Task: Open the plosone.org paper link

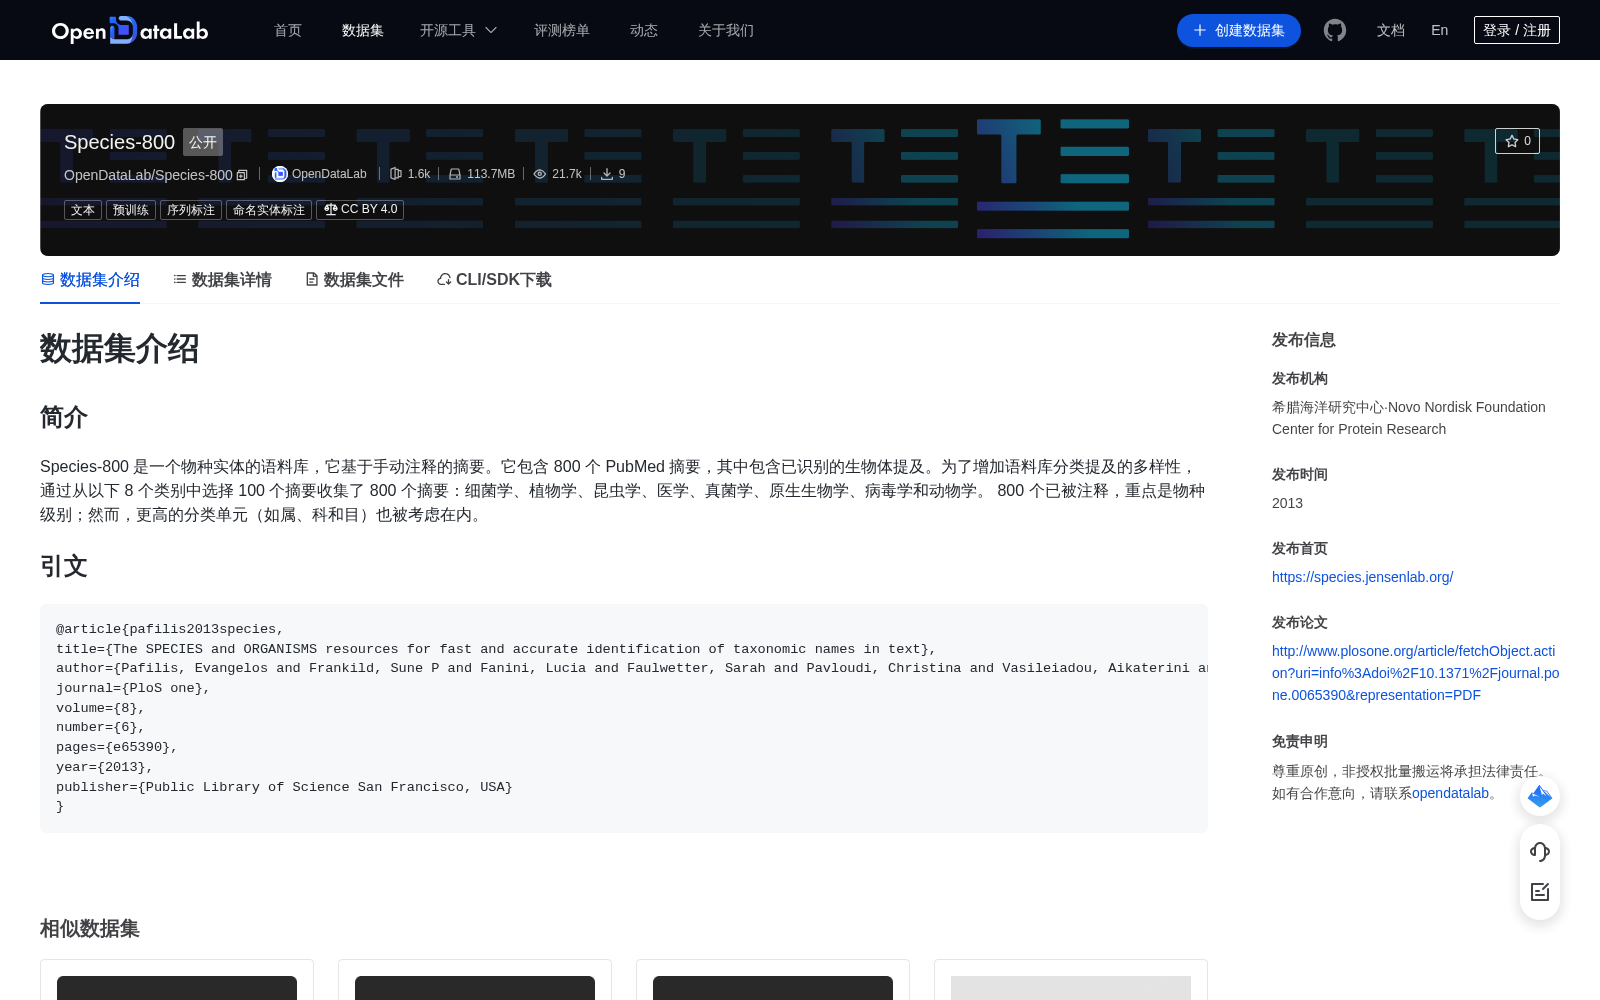Action: [1415, 673]
